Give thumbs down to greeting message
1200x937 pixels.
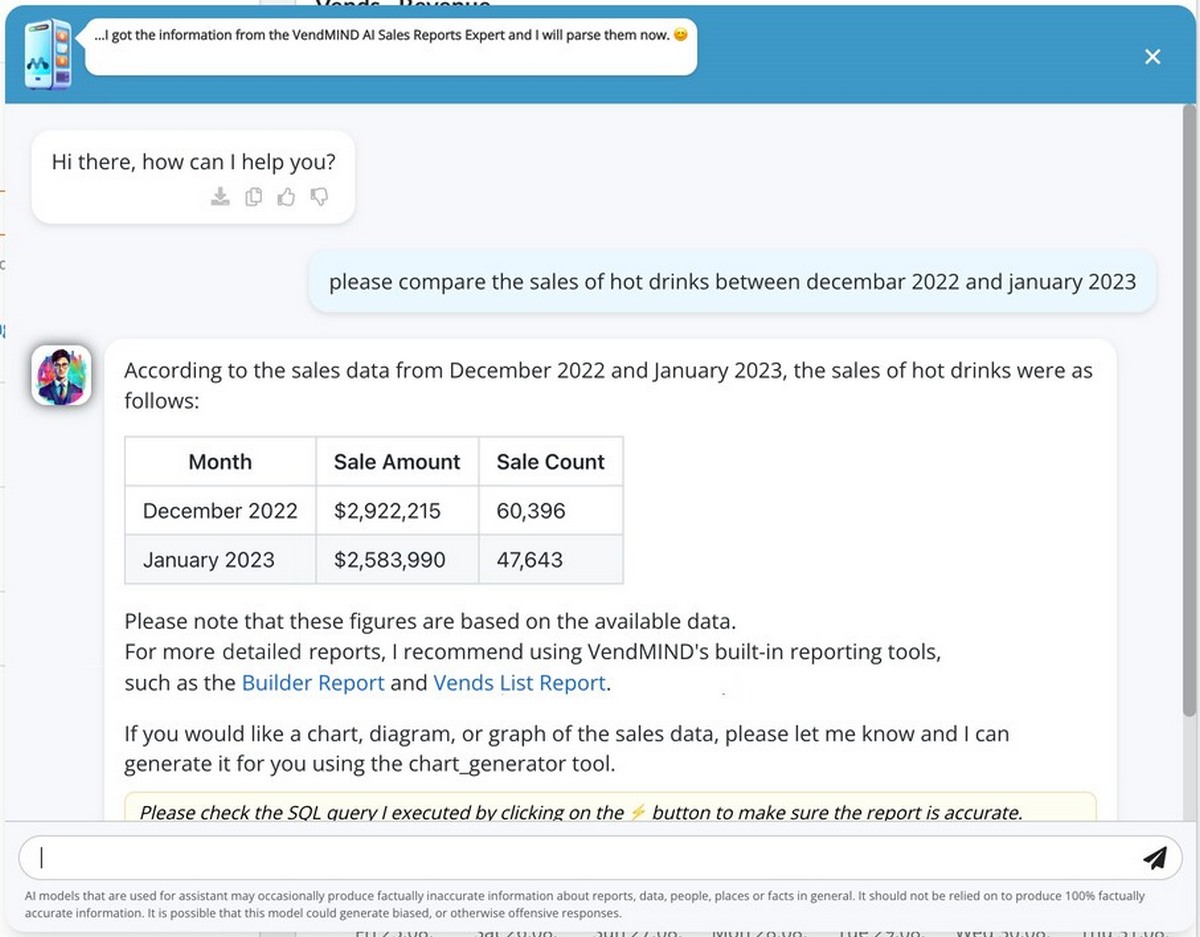tap(320, 197)
